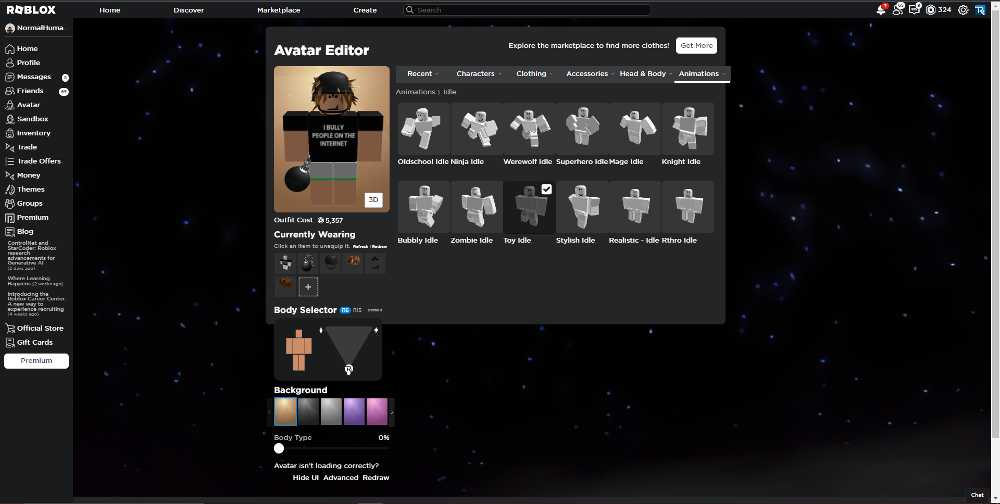1000x504 pixels.
Task: Click the plus slot in Currently Wearing
Action: [x=308, y=287]
